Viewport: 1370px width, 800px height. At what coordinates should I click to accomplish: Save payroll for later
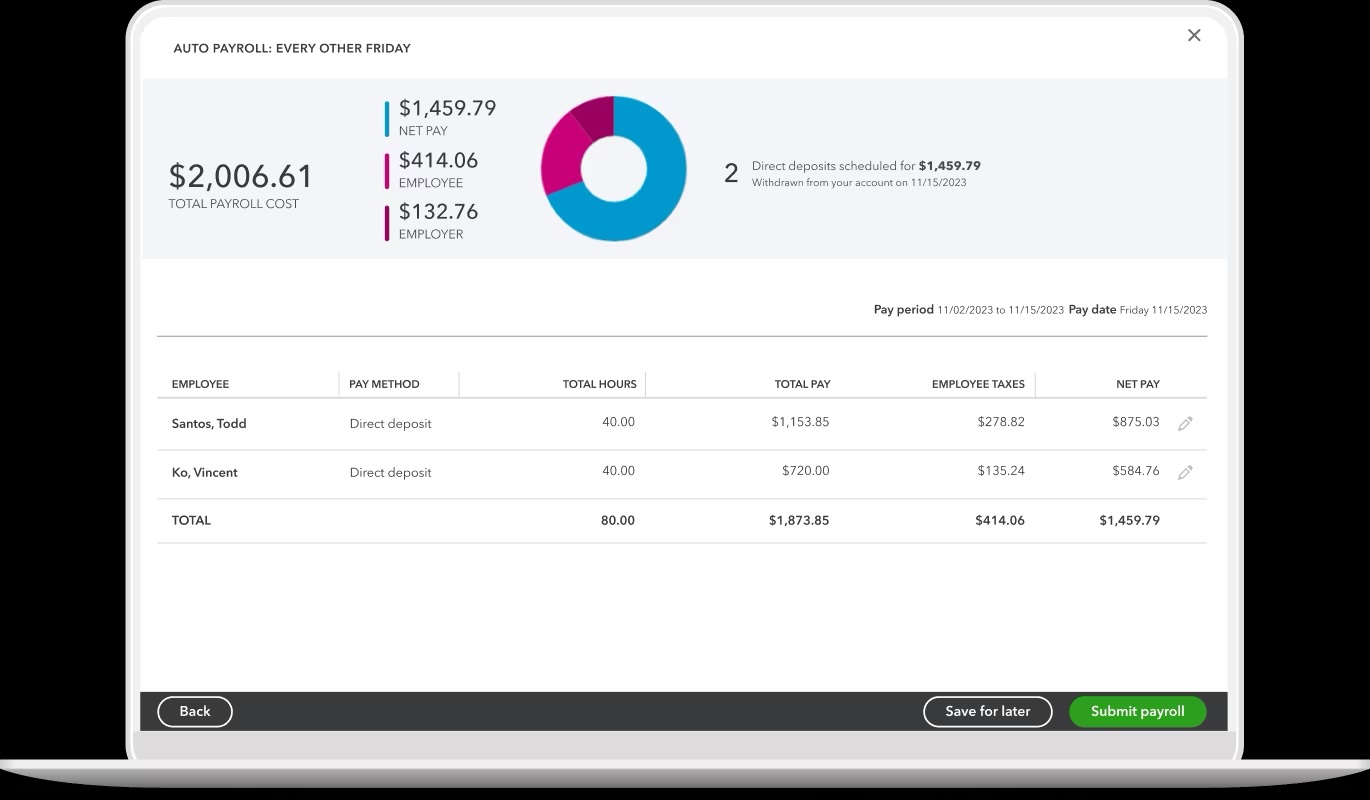pos(987,712)
